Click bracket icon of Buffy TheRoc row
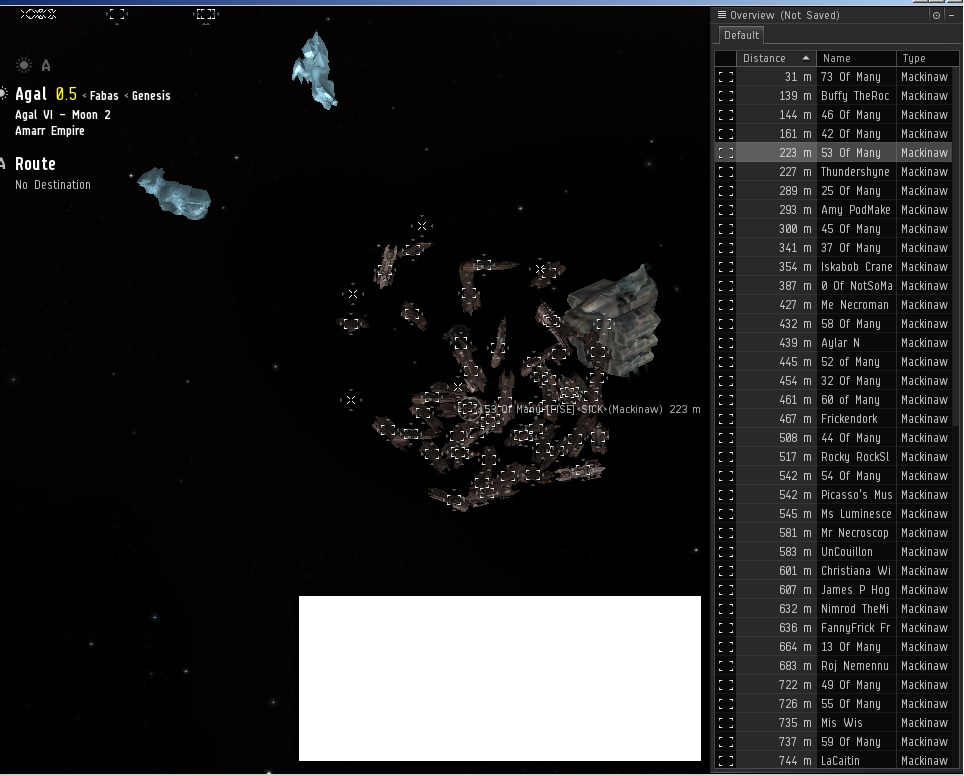964x776 pixels. tap(726, 96)
